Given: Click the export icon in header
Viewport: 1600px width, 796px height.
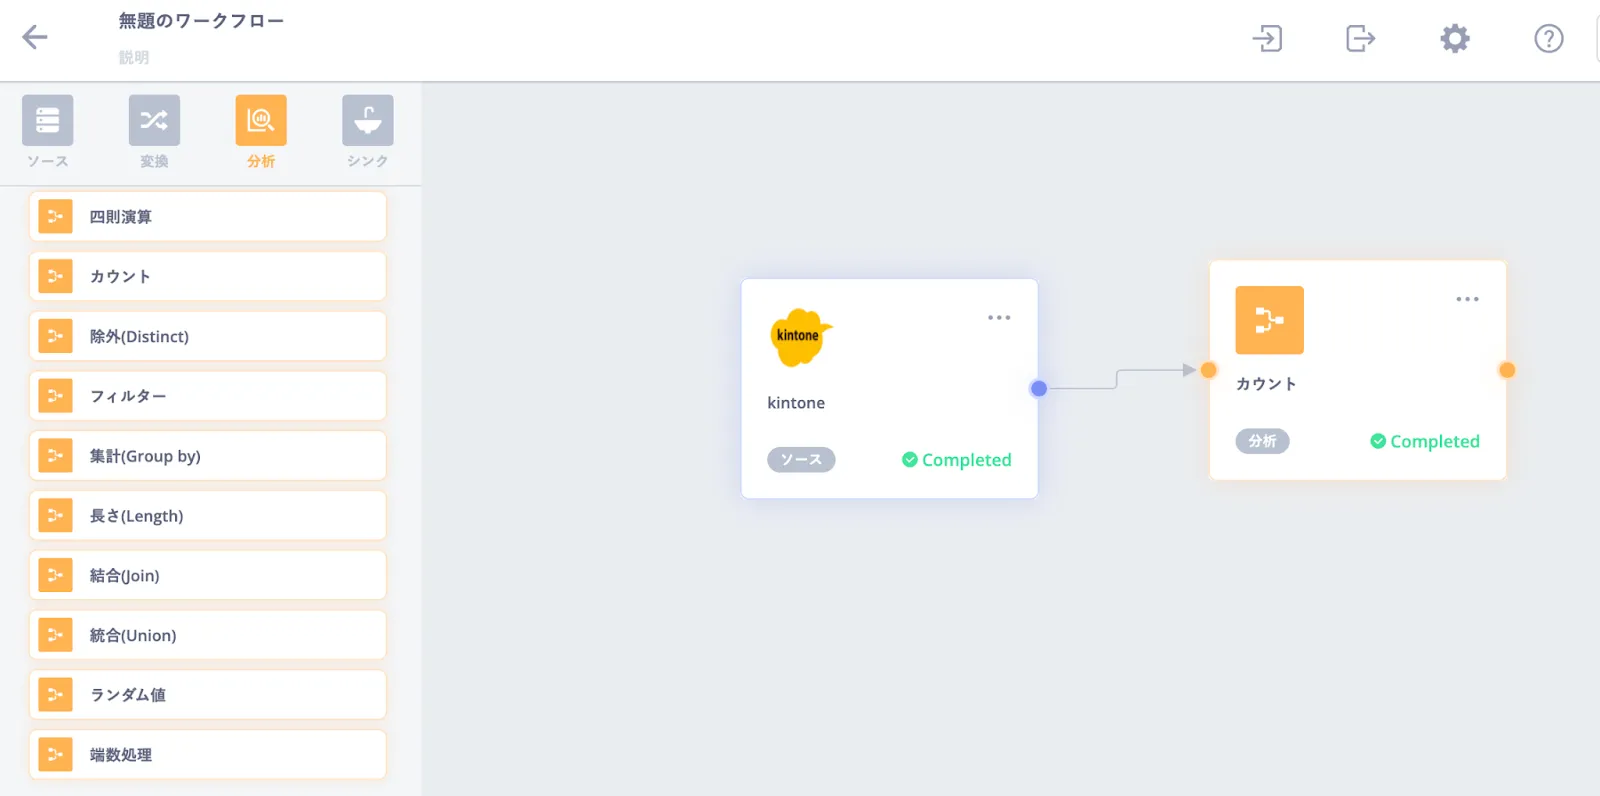Looking at the screenshot, I should [1360, 39].
